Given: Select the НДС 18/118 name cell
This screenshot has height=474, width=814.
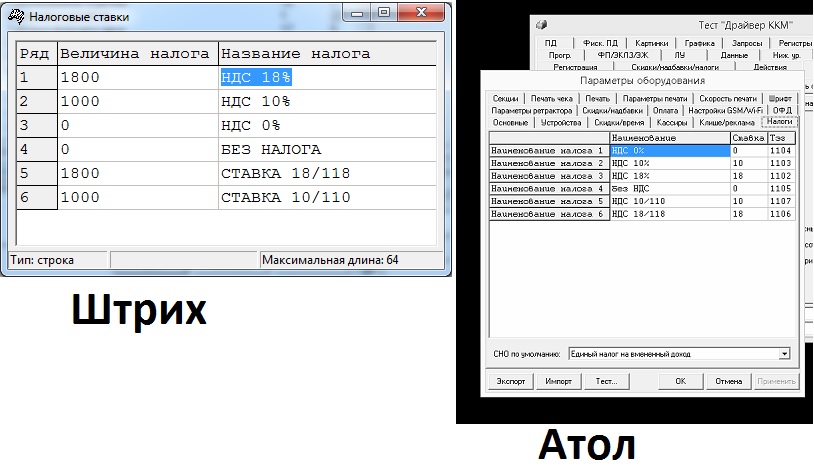Looking at the screenshot, I should (670, 214).
